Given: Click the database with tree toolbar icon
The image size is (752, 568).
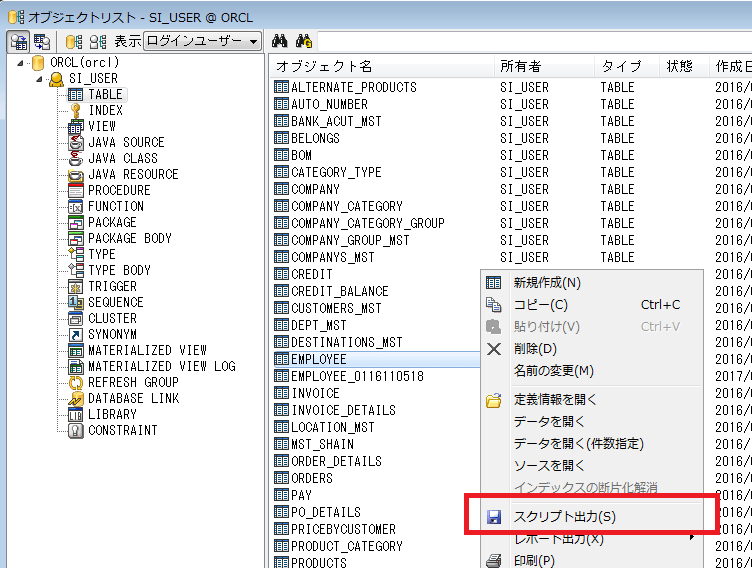Looking at the screenshot, I should coord(74,41).
